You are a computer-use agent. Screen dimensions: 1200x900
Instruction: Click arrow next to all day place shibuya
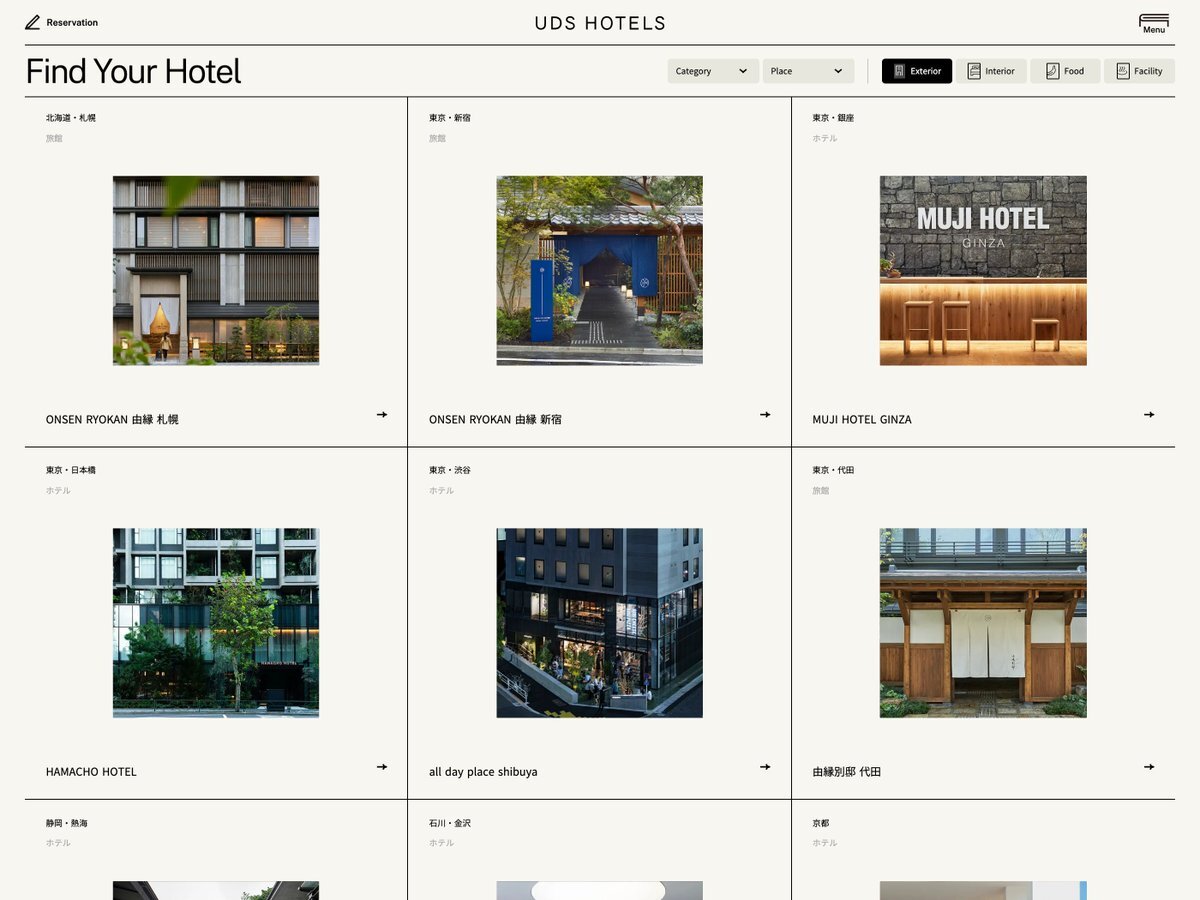pyautogui.click(x=765, y=767)
